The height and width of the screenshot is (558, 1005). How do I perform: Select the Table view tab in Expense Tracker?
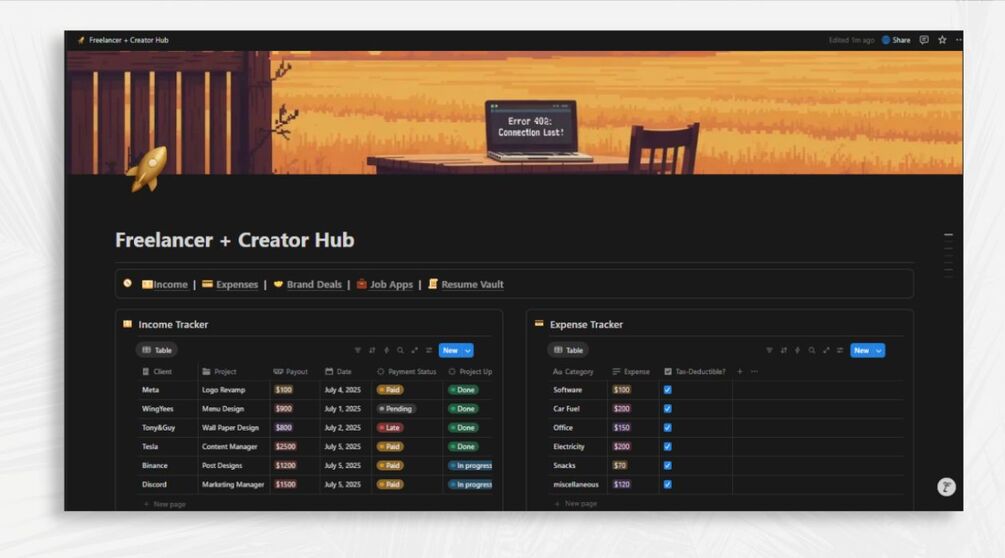pyautogui.click(x=569, y=350)
